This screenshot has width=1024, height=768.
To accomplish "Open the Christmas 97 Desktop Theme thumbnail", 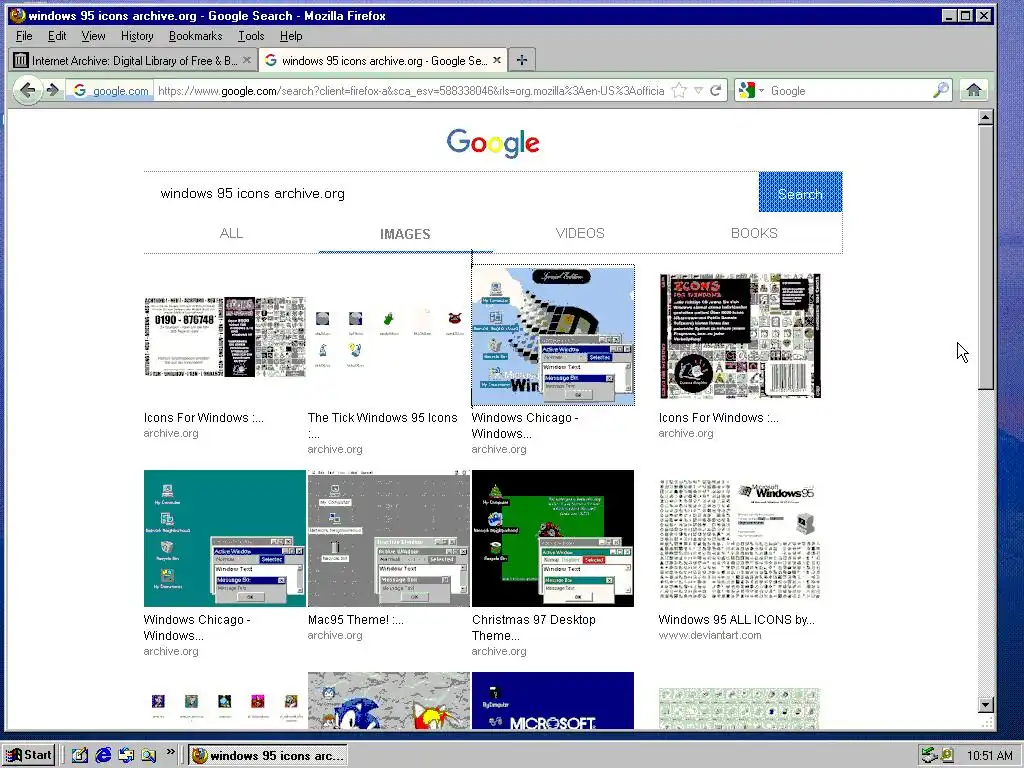I will point(552,538).
